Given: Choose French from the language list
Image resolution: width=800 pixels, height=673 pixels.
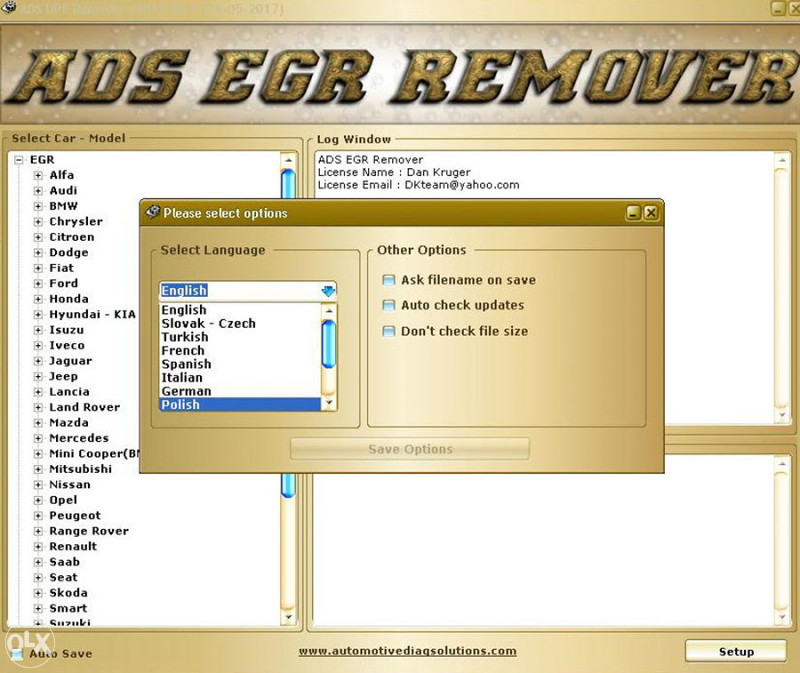Looking at the screenshot, I should coord(183,351).
